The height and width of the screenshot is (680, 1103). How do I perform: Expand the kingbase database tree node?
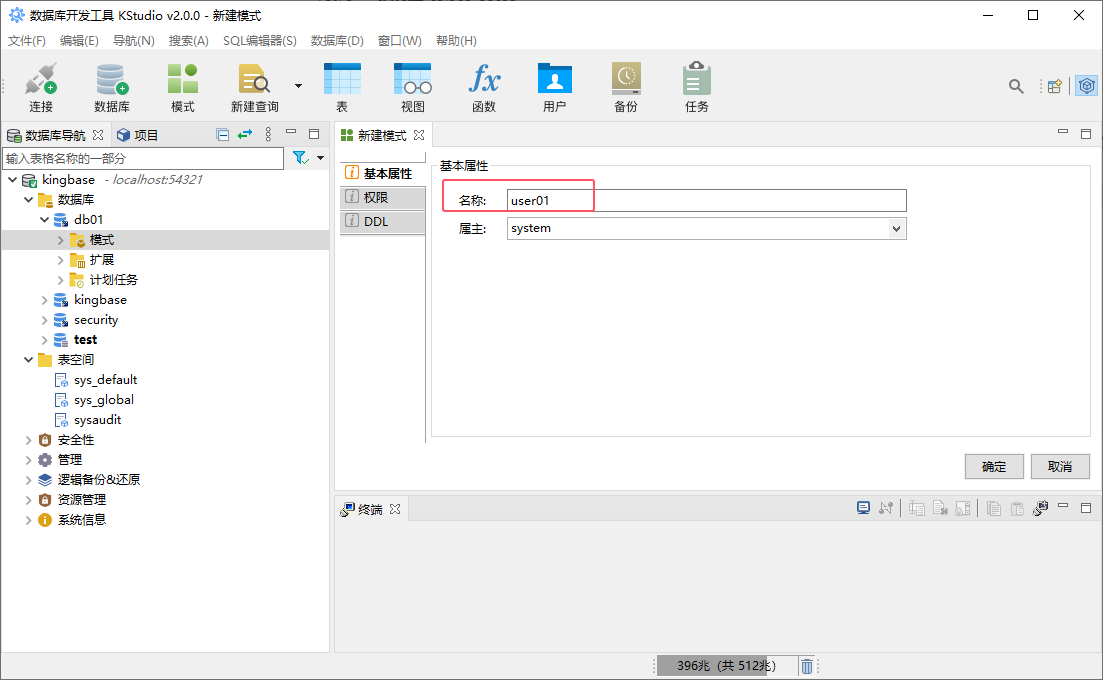(44, 300)
